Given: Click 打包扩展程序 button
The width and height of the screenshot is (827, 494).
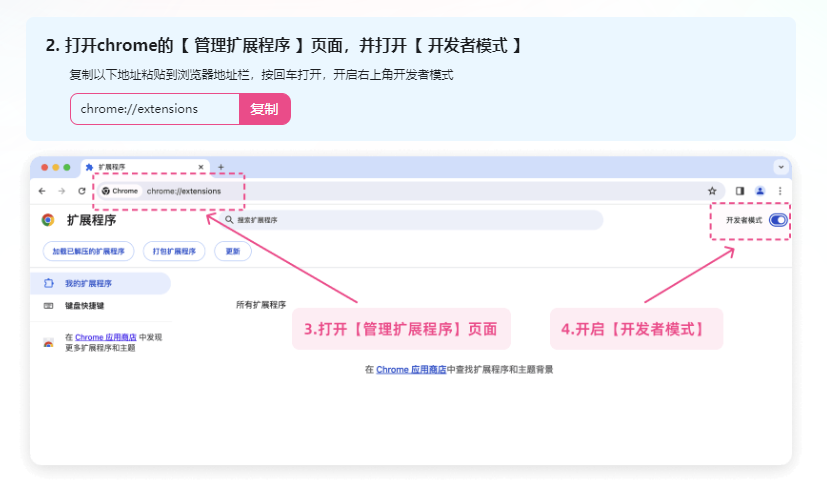Looking at the screenshot, I should coord(174,251).
